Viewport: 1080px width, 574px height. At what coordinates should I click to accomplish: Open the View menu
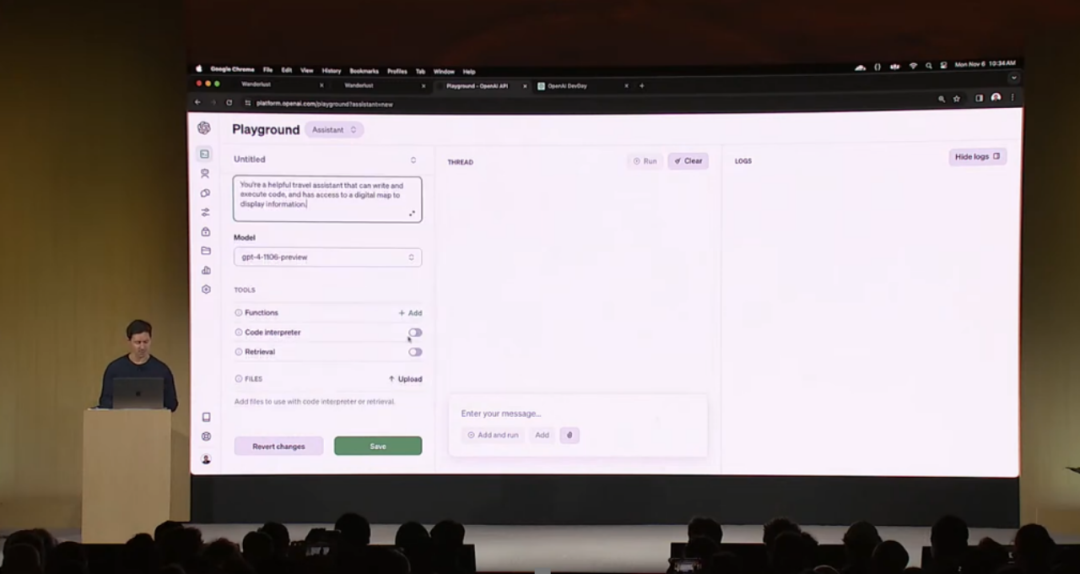click(x=307, y=70)
